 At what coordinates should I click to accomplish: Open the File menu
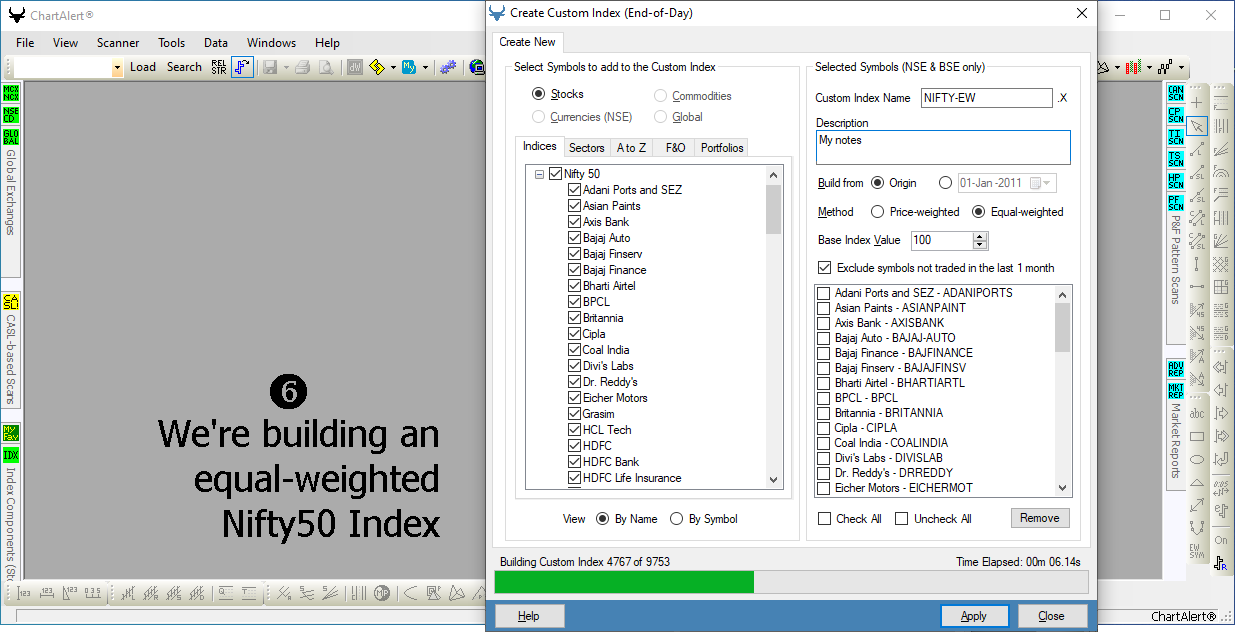[25, 43]
